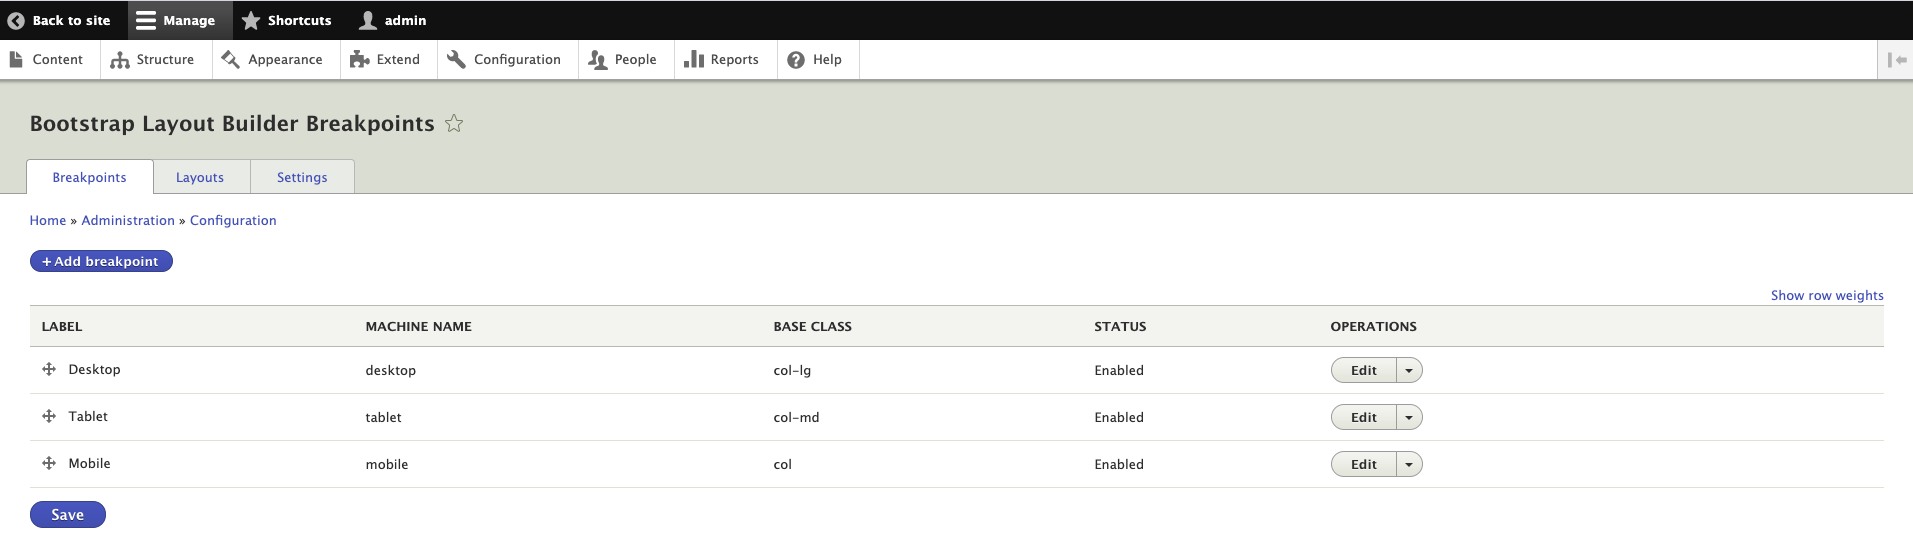Toggle the Shortcuts tray
The height and width of the screenshot is (551, 1913).
tap(286, 20)
